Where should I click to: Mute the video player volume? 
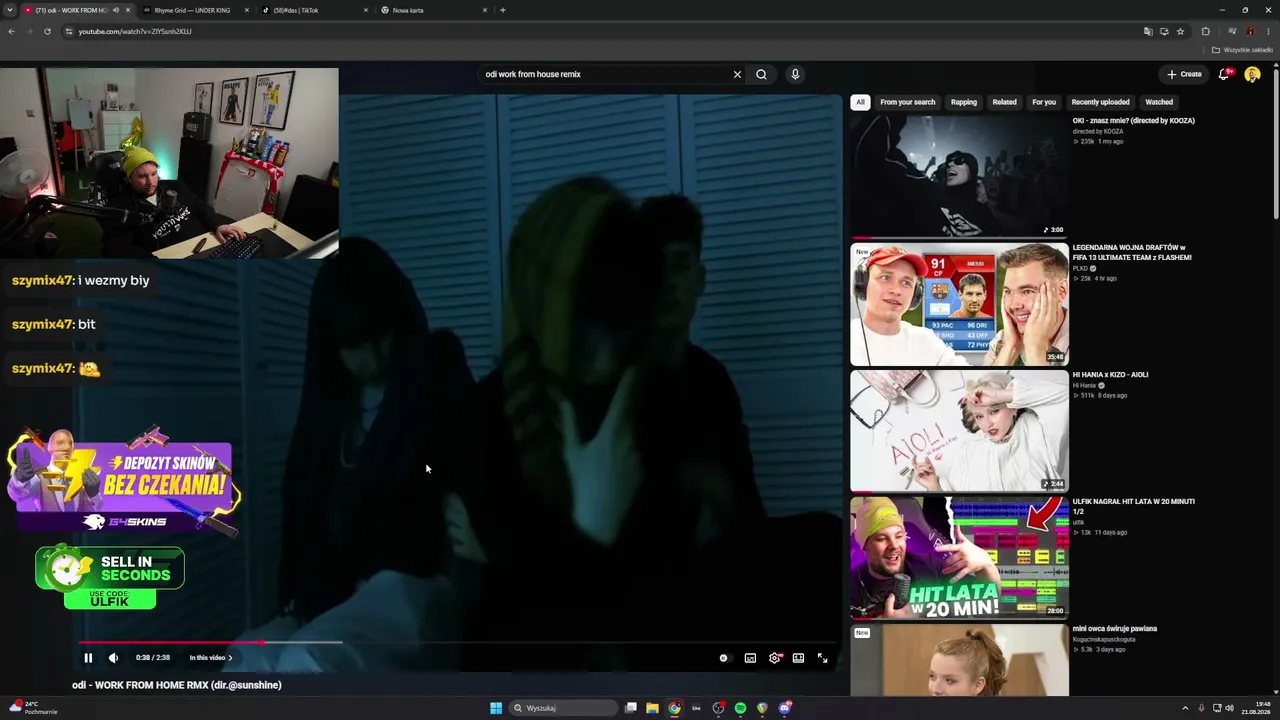pos(113,658)
